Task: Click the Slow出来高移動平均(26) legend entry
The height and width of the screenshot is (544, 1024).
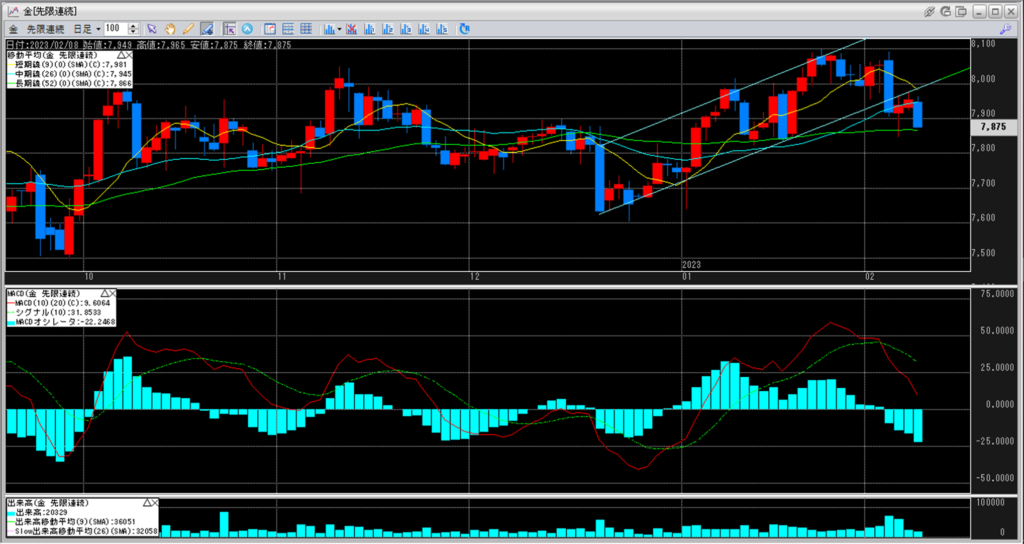Action: [83, 532]
